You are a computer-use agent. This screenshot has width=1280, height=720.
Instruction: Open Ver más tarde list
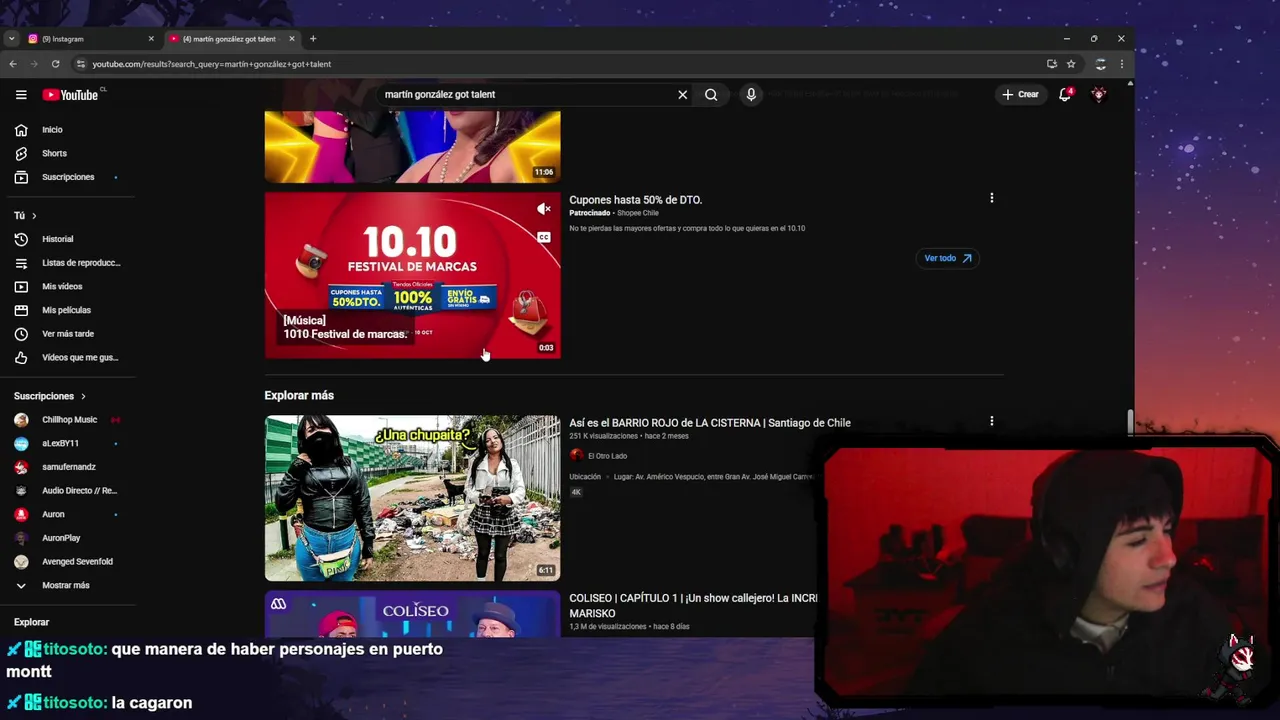click(x=67, y=334)
